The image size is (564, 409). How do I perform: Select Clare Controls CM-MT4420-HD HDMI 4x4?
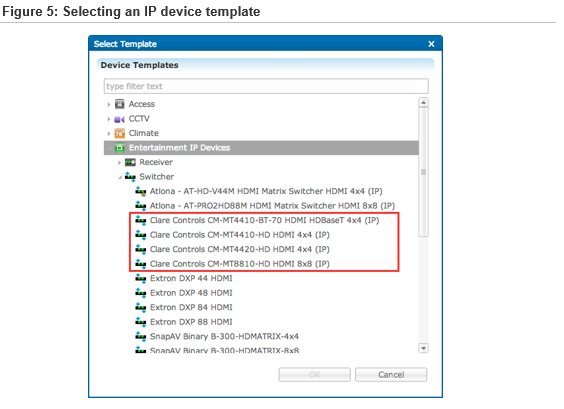point(240,249)
